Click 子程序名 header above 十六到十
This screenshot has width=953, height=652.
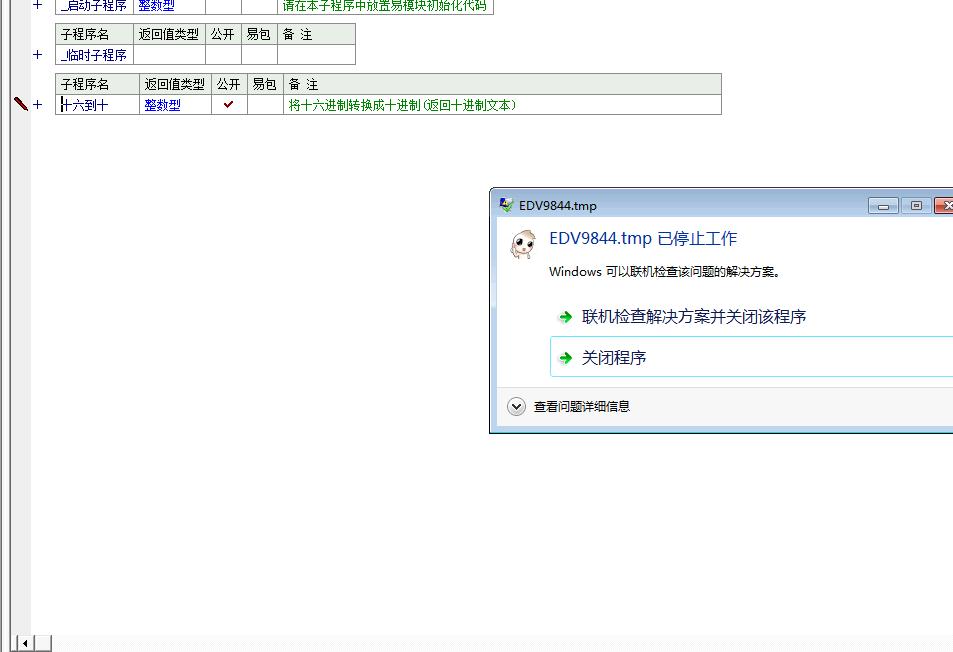tap(97, 84)
